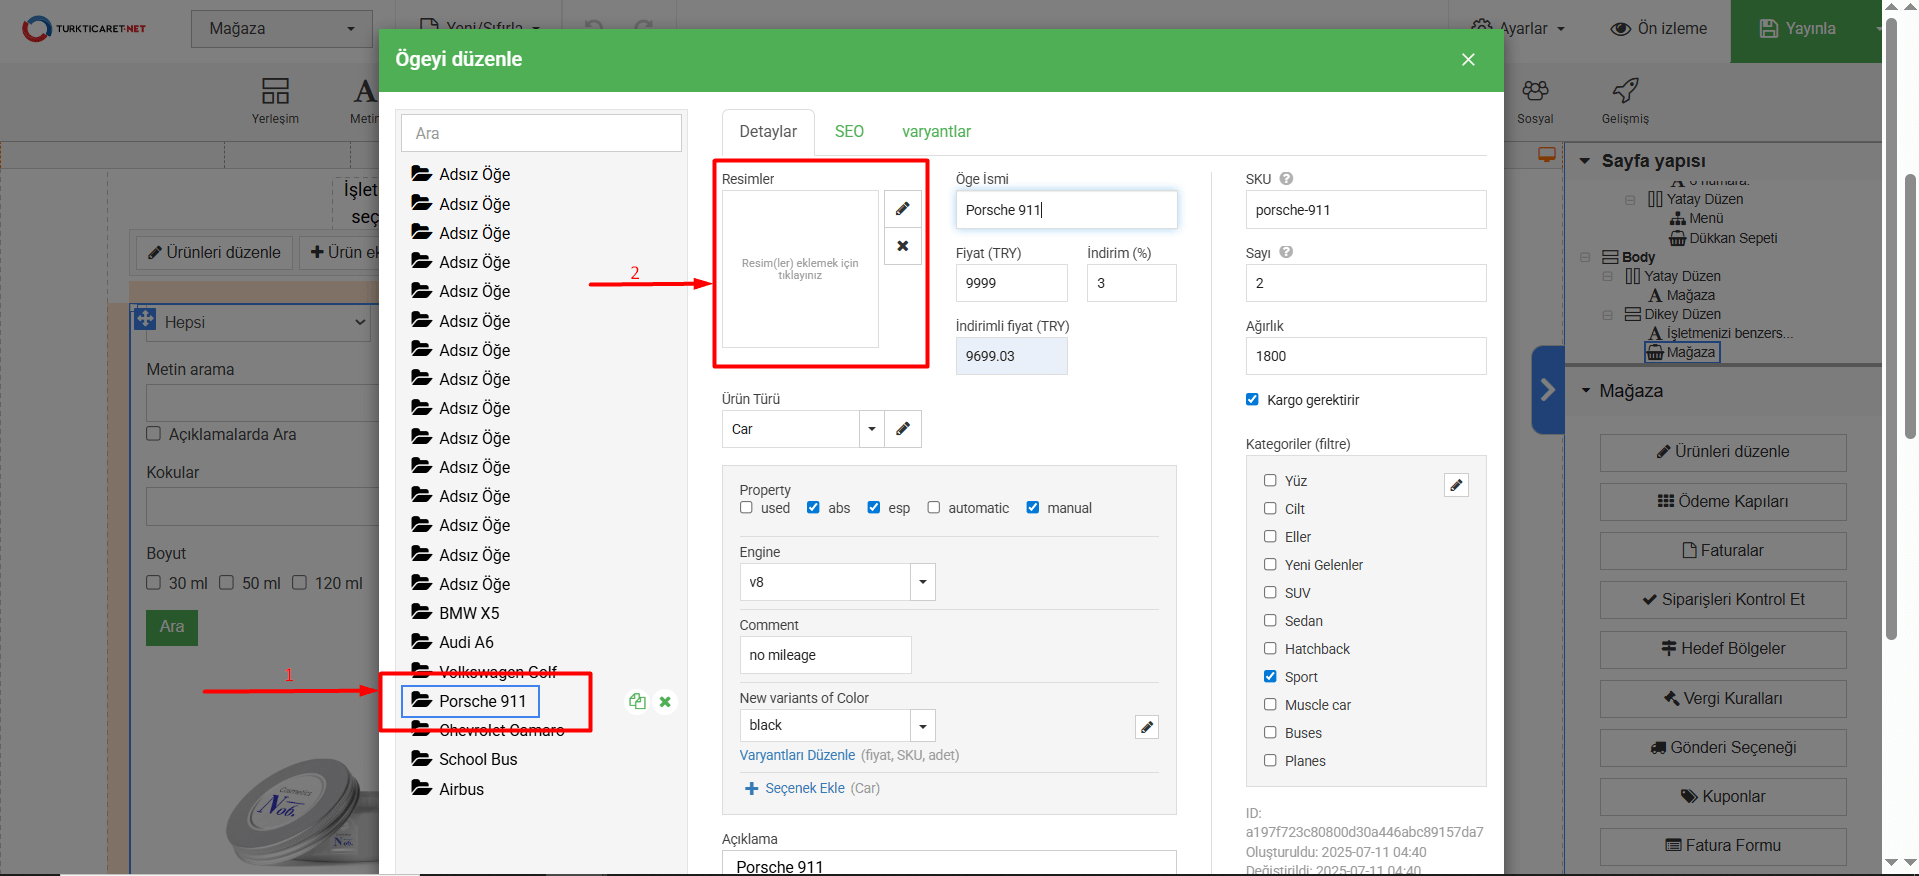Uncheck manual property checkbox
The width and height of the screenshot is (1919, 876).
pyautogui.click(x=1033, y=507)
